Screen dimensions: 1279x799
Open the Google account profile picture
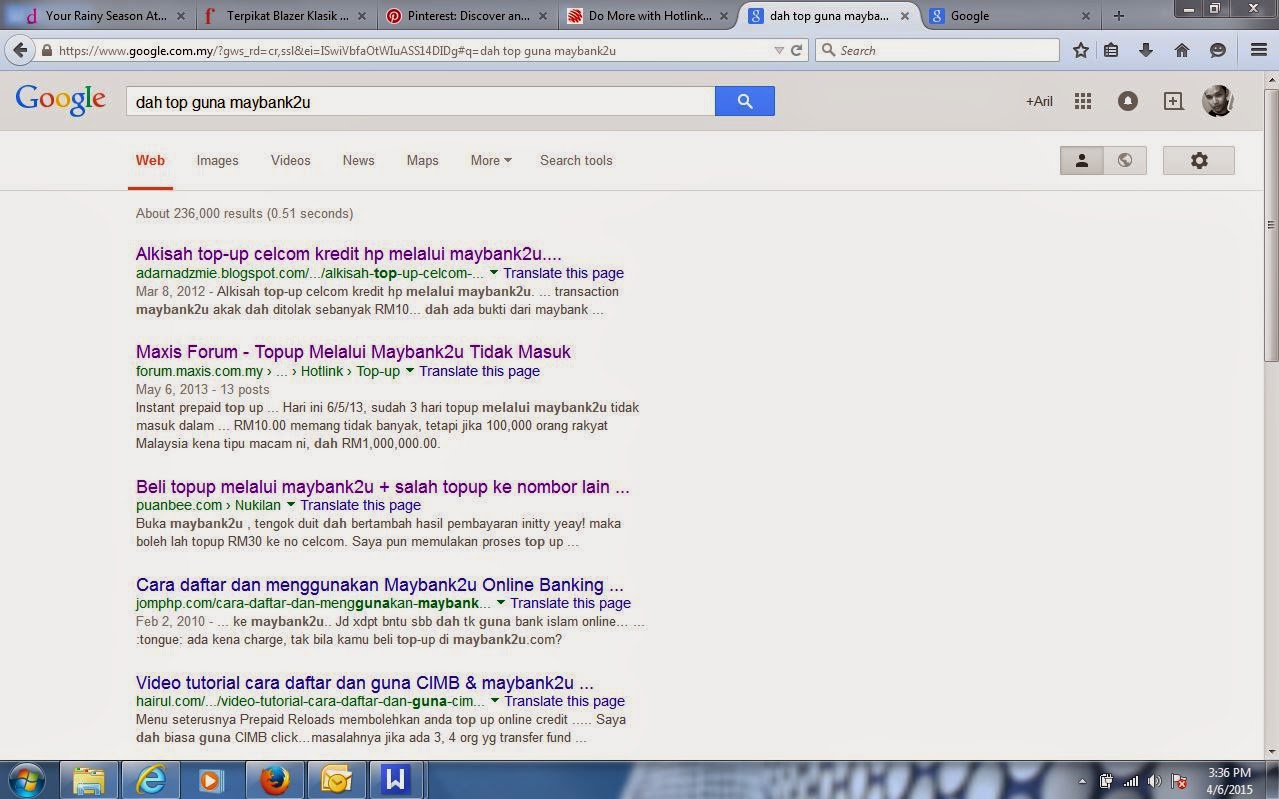pyautogui.click(x=1217, y=101)
